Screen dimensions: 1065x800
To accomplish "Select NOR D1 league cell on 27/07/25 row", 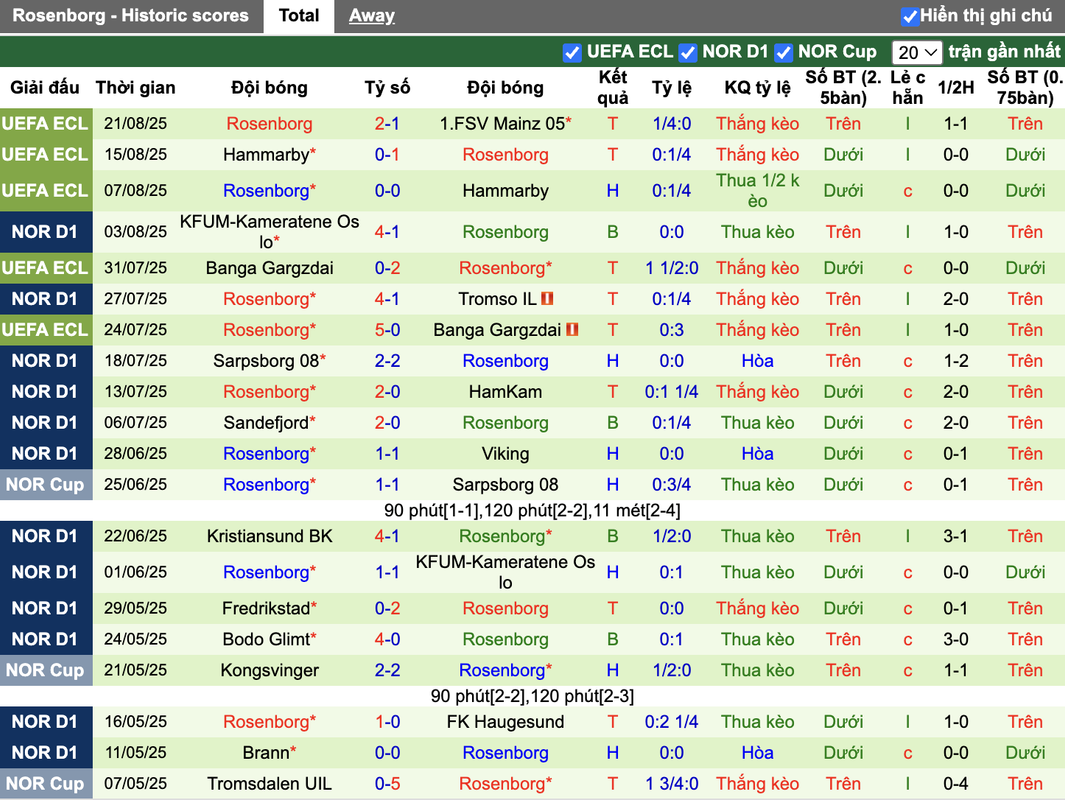I will (x=46, y=299).
